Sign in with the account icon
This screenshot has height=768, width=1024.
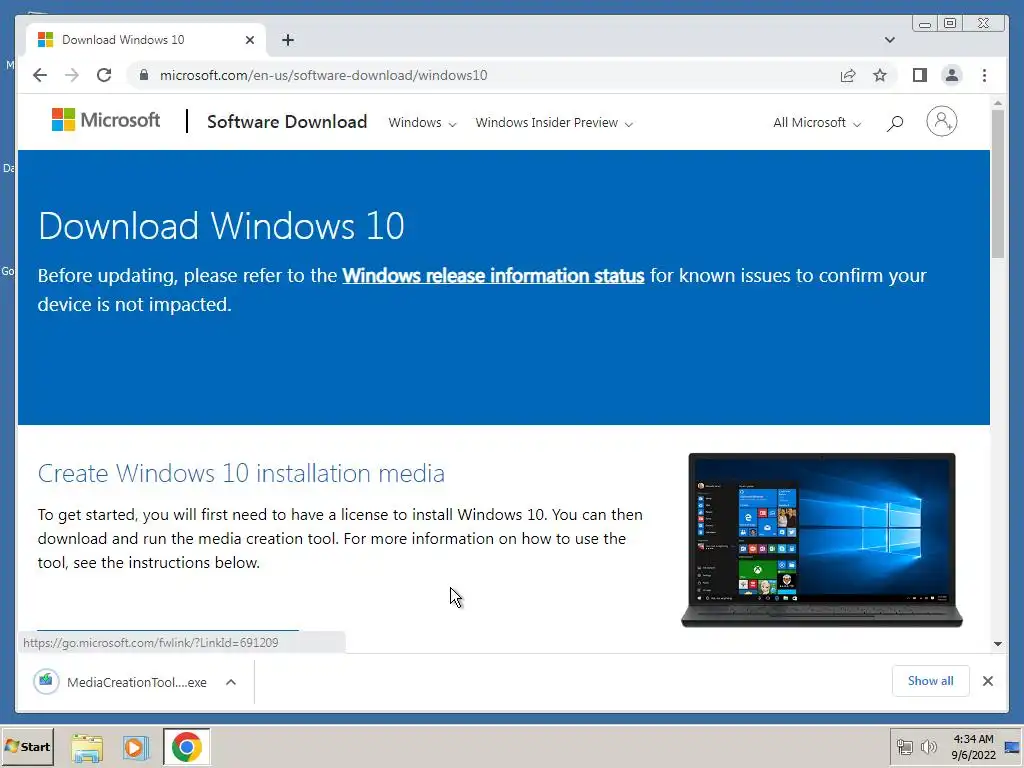[x=942, y=121]
